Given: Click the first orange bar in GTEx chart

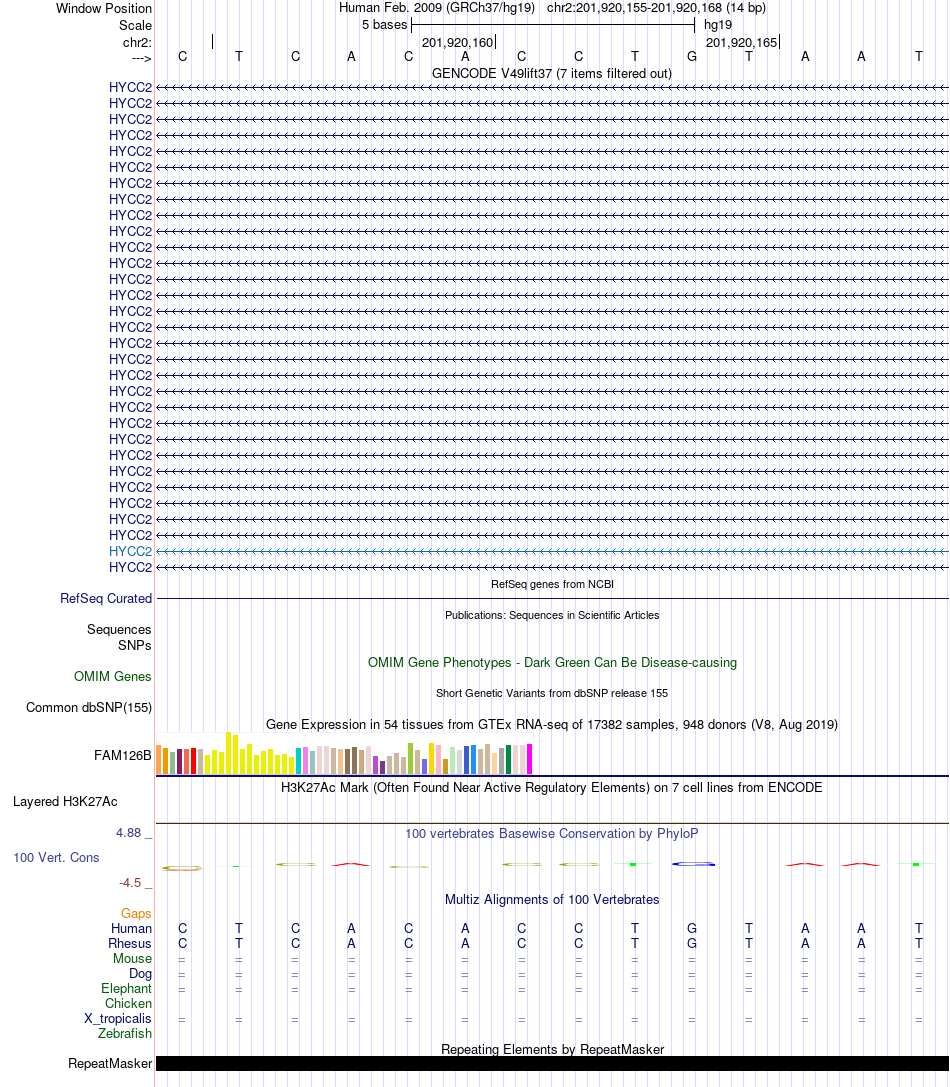Looking at the screenshot, I should (x=159, y=760).
